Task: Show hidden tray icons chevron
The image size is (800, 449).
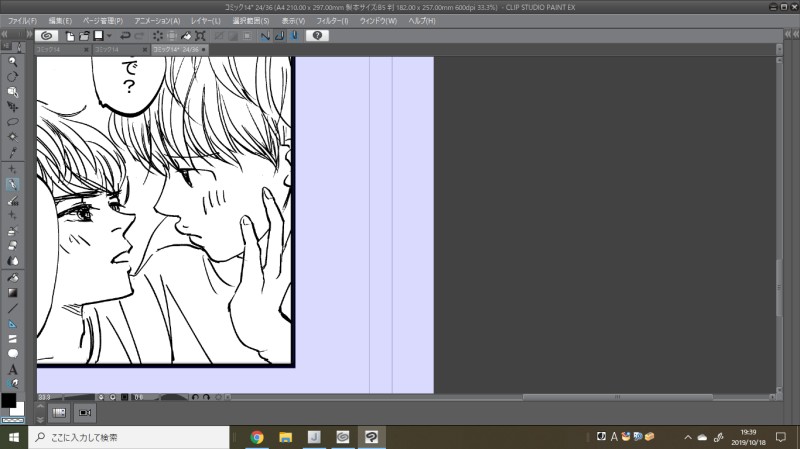Action: pos(688,437)
